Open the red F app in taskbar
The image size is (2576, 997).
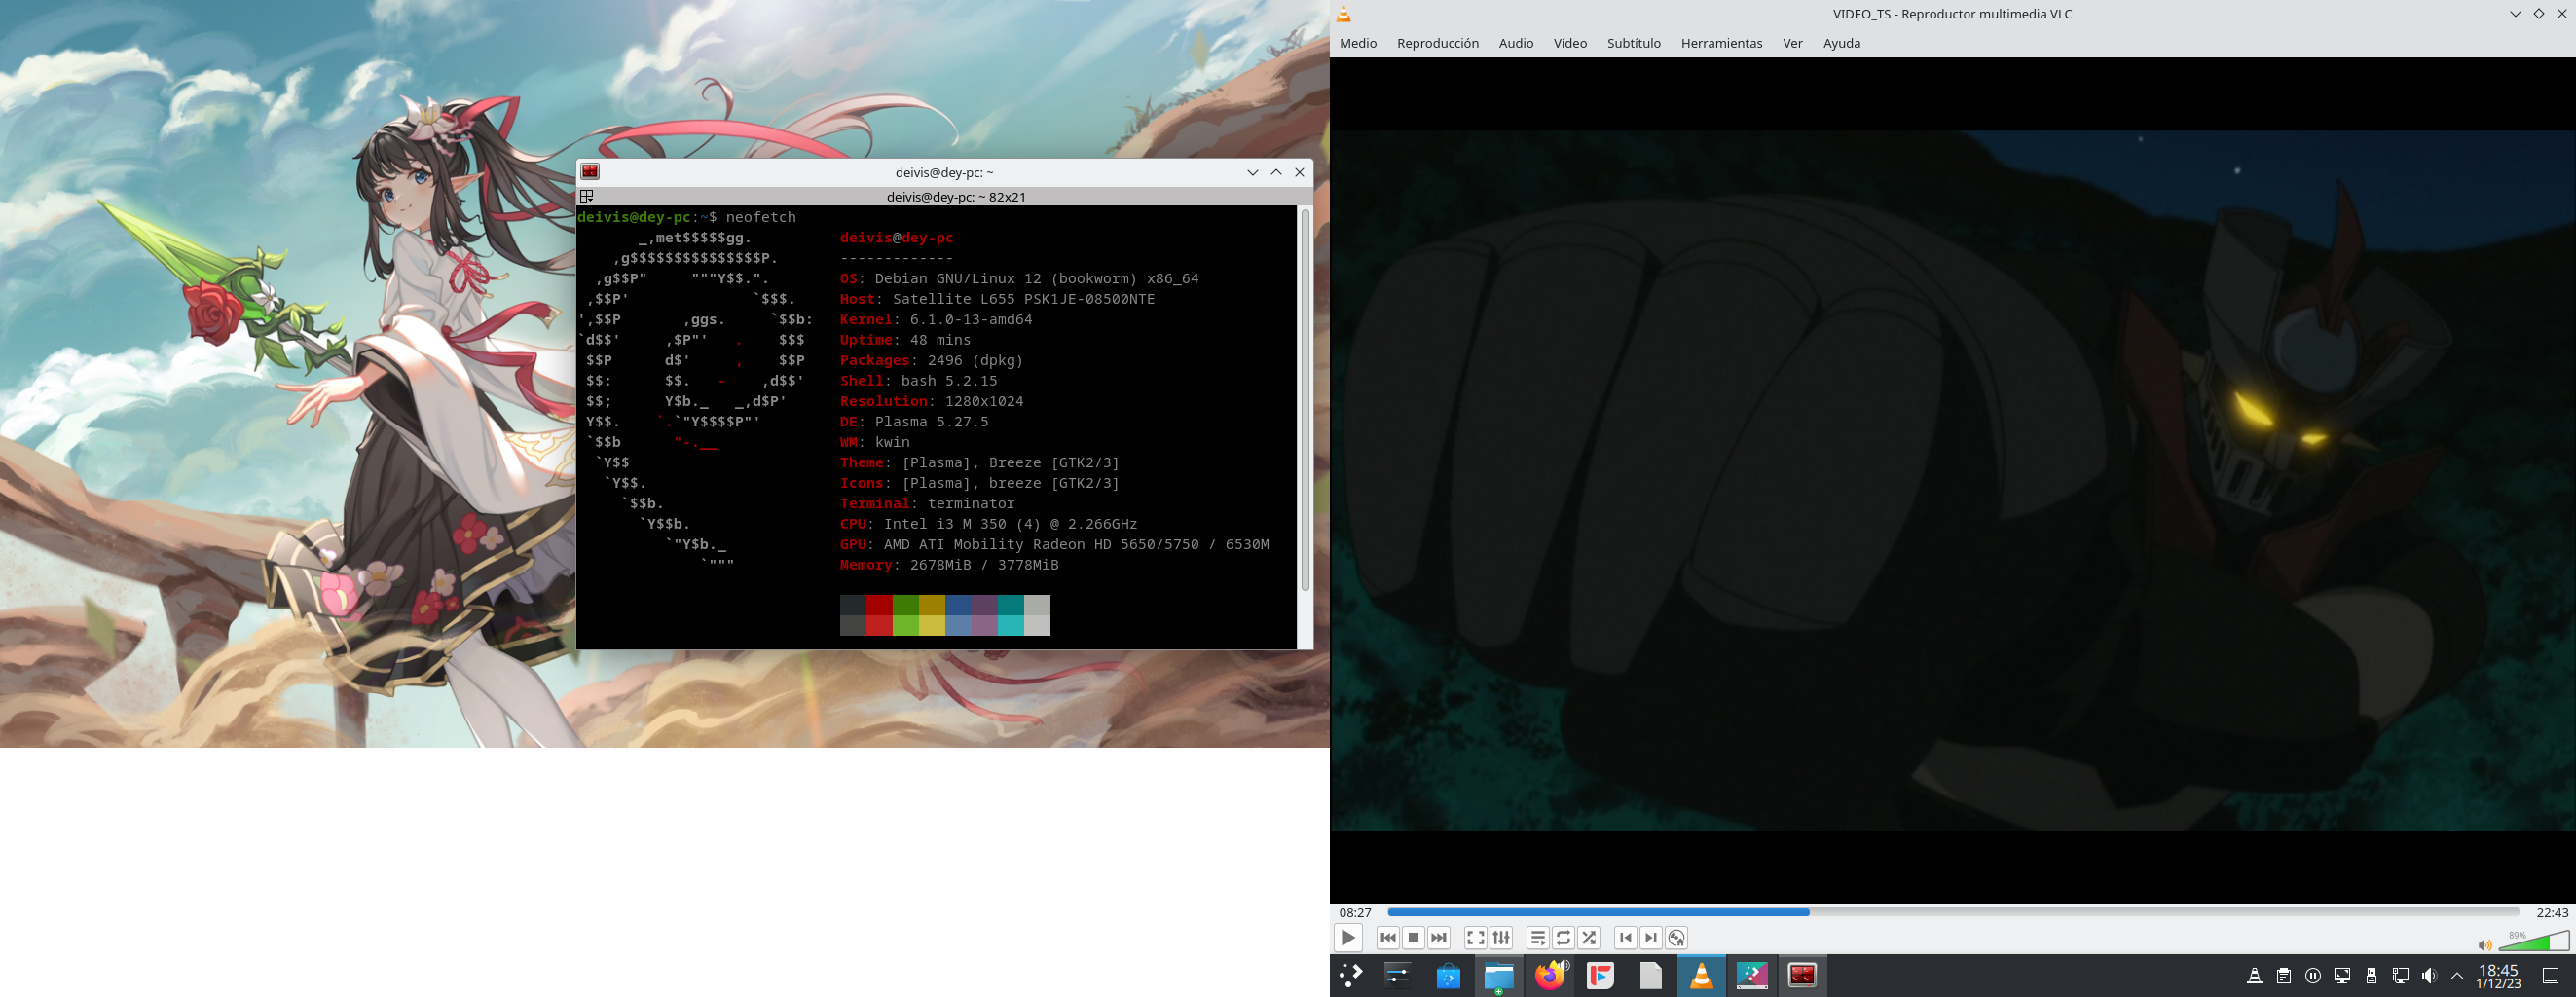[x=1600, y=975]
